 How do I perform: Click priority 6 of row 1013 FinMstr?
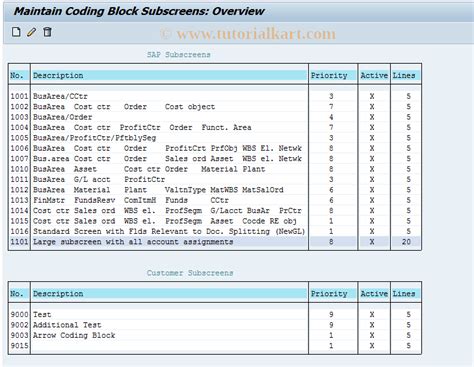tap(331, 200)
